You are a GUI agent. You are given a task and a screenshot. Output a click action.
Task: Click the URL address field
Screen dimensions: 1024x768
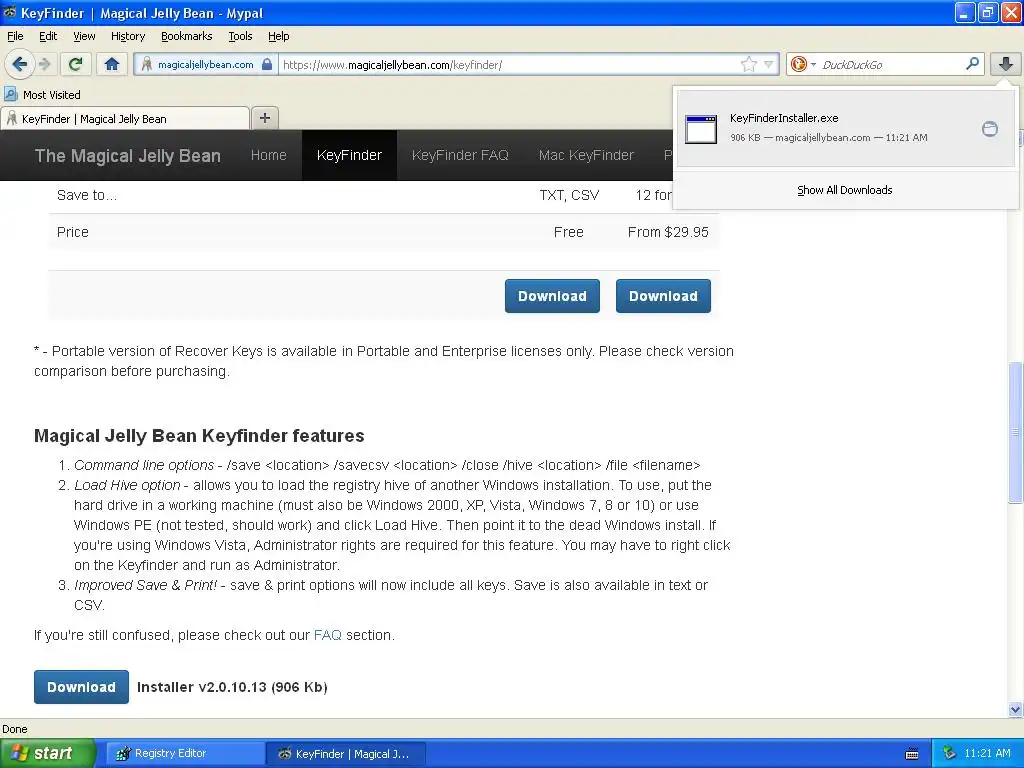tap(509, 64)
